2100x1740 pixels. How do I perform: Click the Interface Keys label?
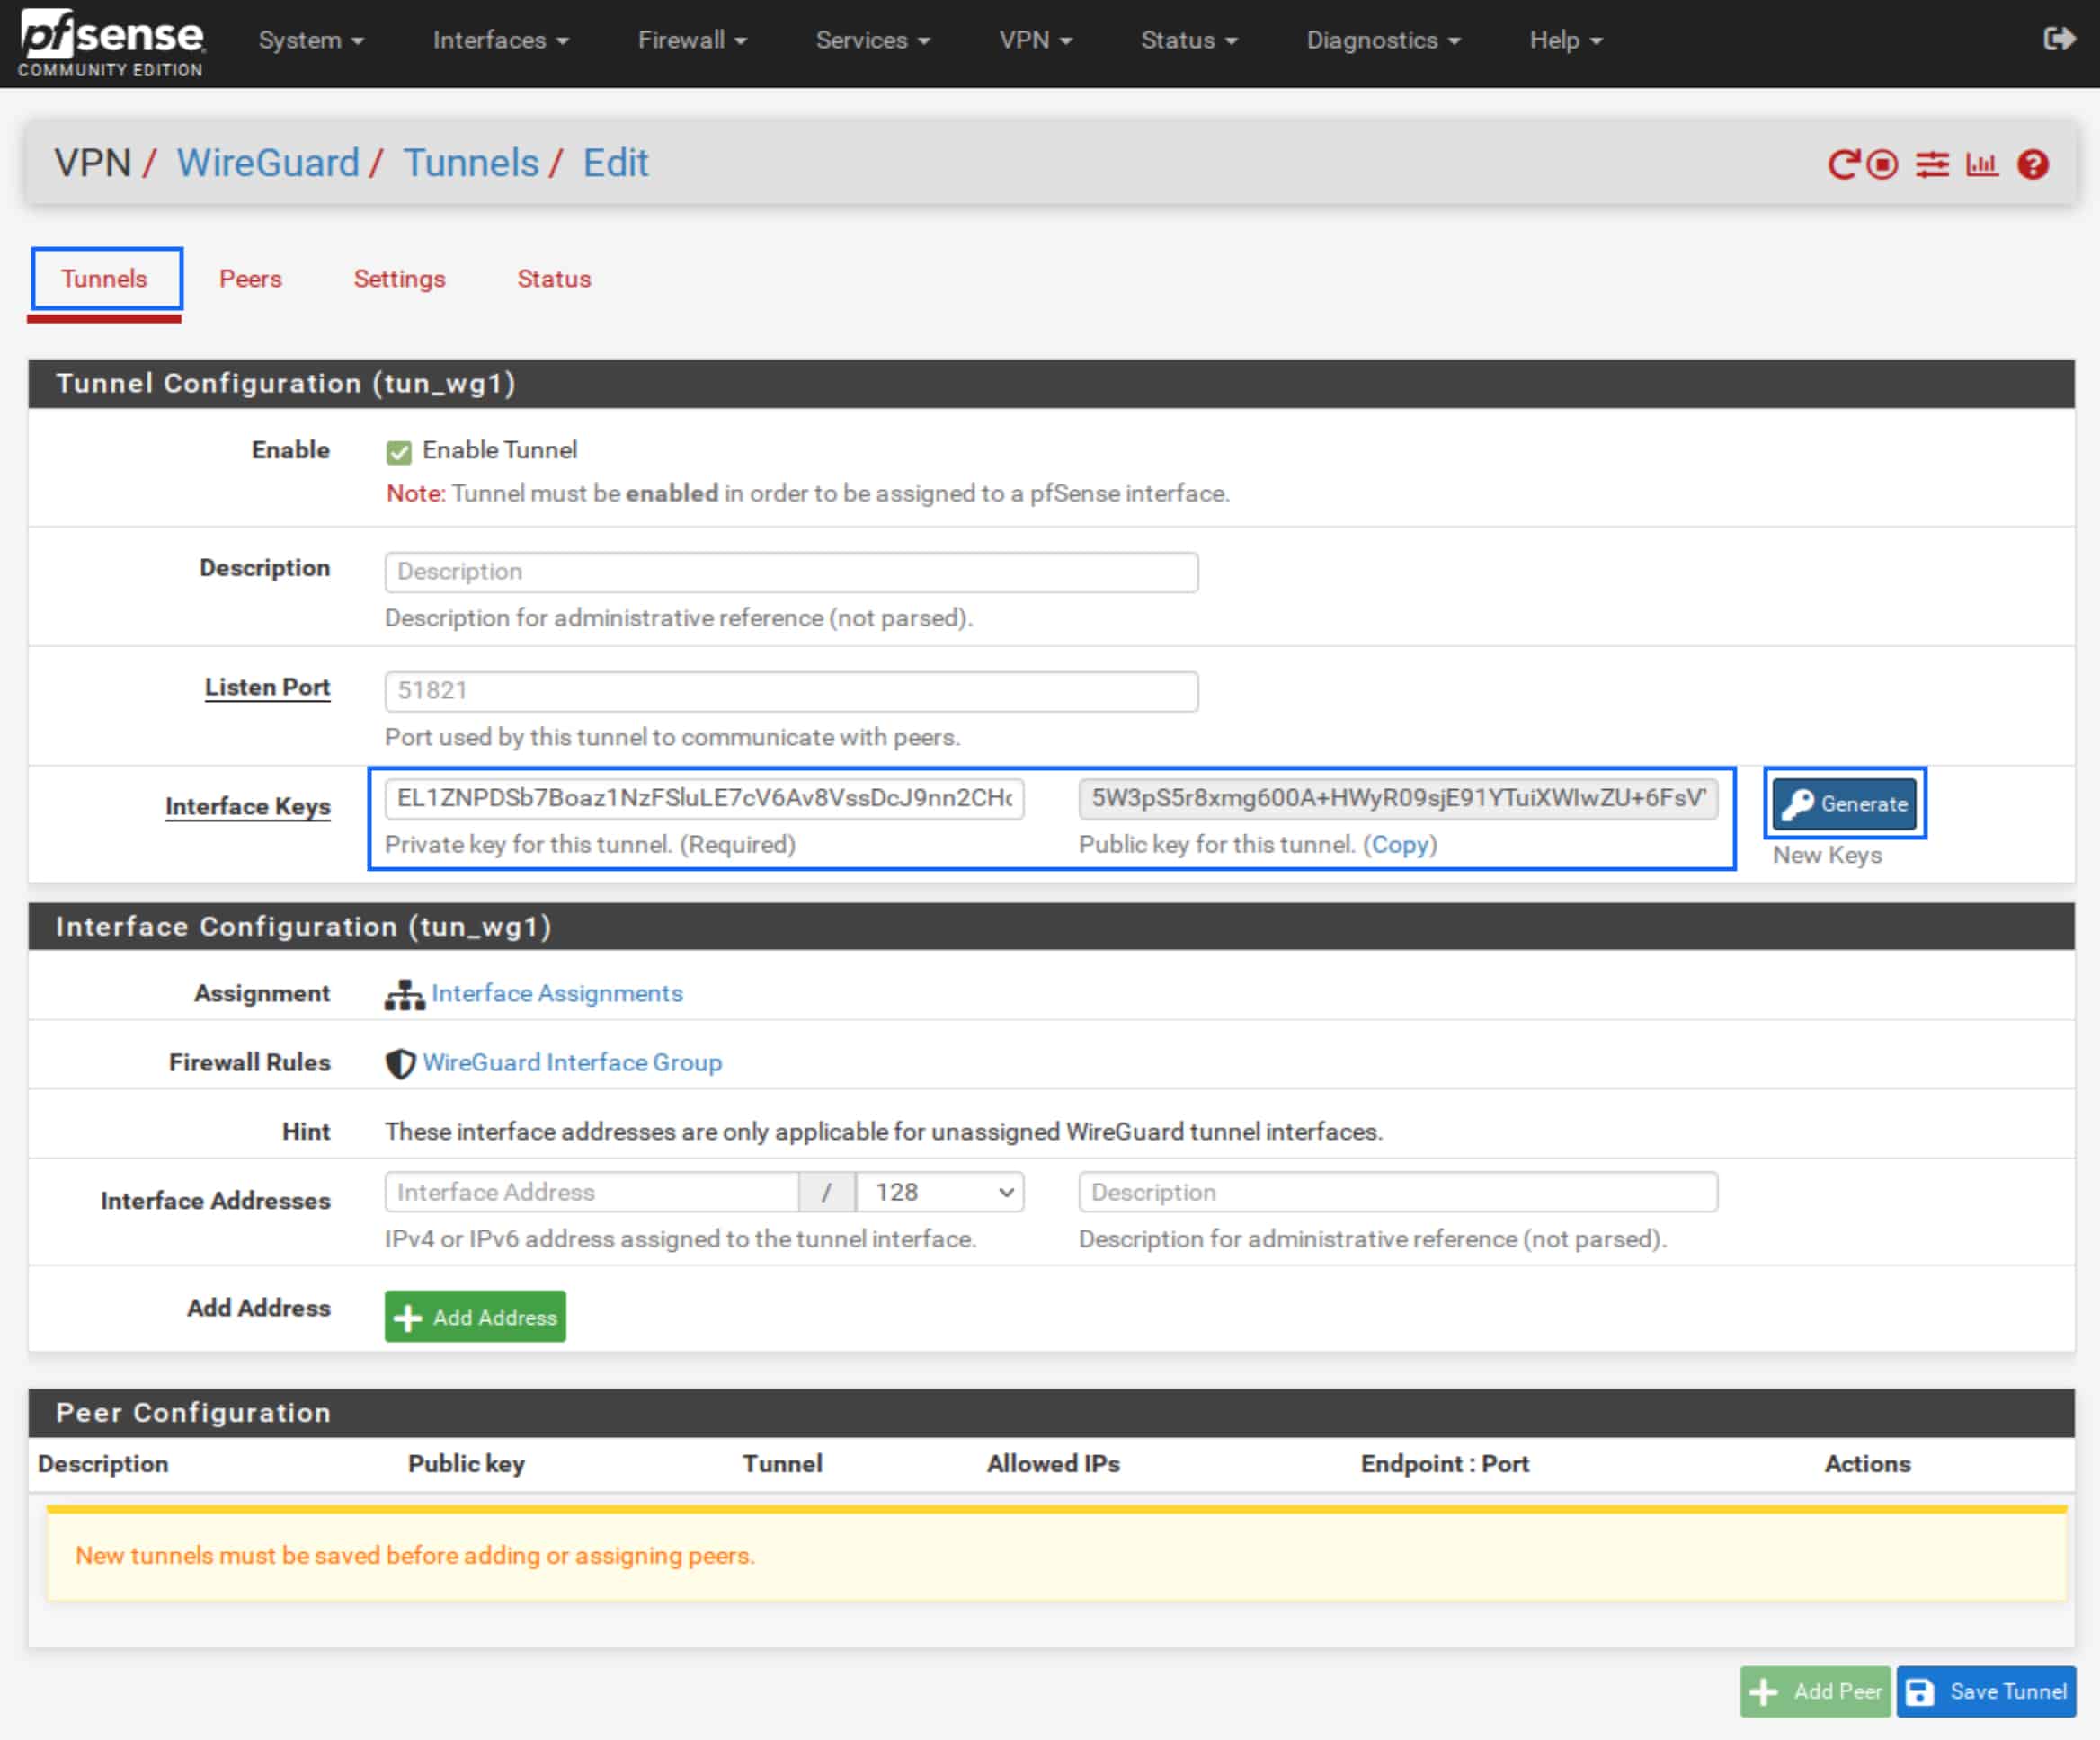[x=248, y=807]
